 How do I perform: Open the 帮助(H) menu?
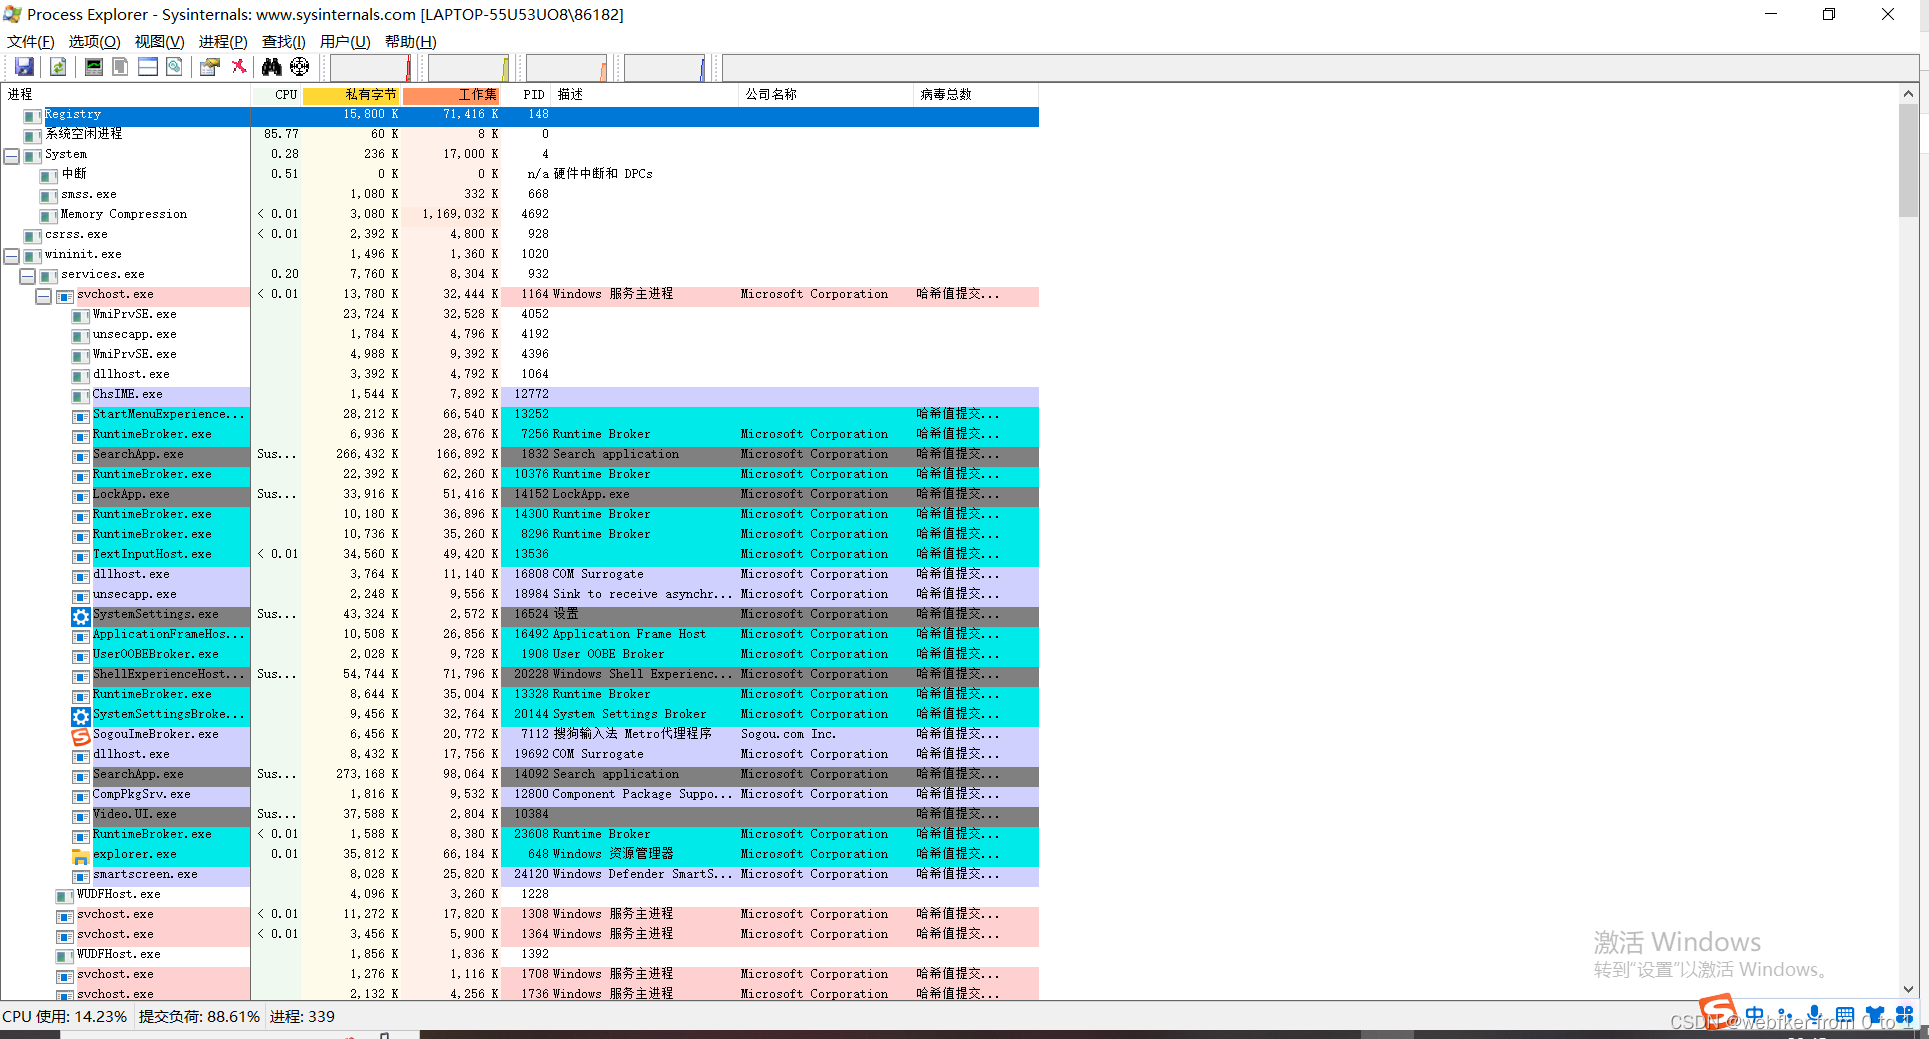point(411,41)
